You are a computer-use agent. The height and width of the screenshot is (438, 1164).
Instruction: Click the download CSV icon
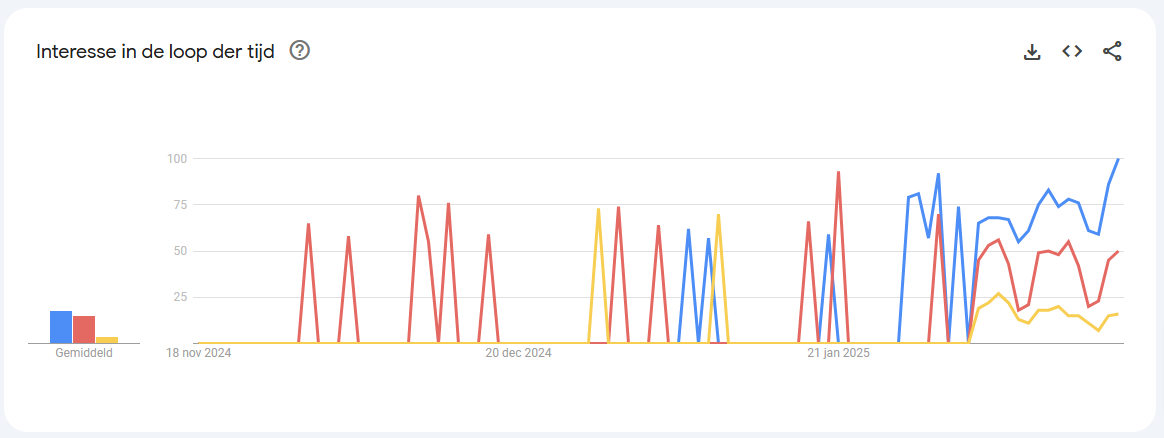click(1032, 51)
